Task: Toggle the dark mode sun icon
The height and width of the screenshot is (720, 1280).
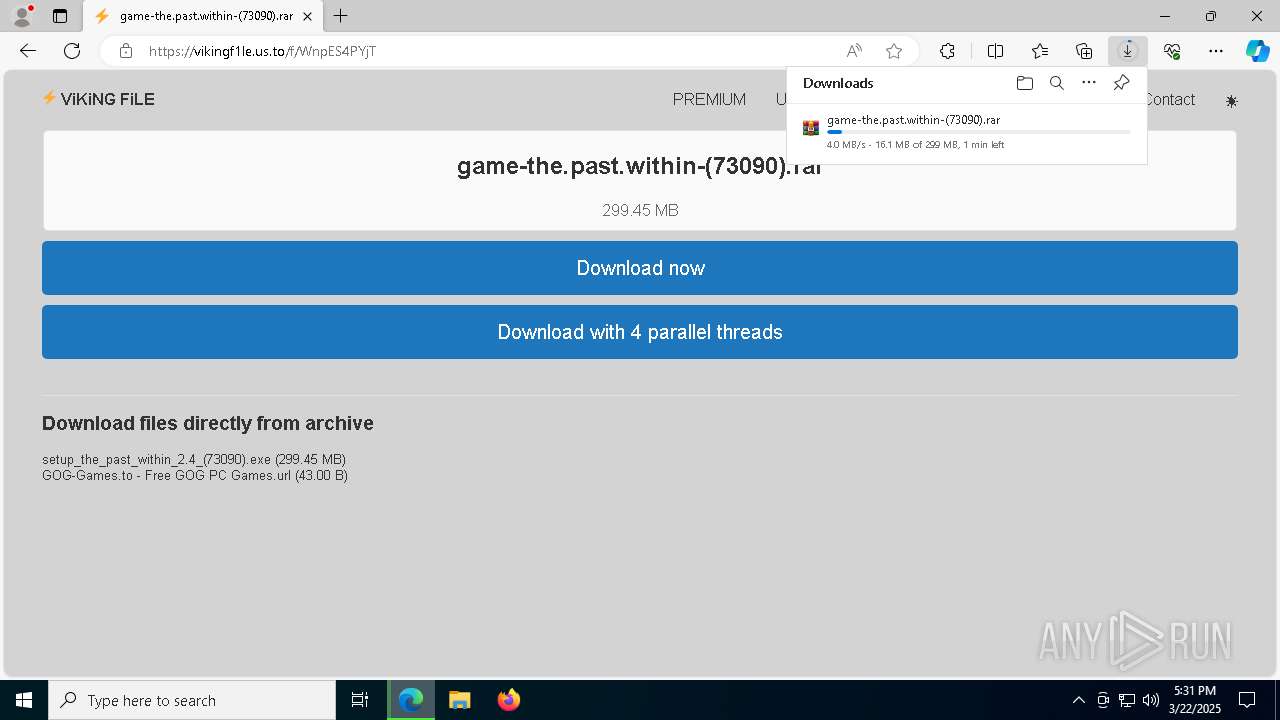Action: pyautogui.click(x=1231, y=101)
